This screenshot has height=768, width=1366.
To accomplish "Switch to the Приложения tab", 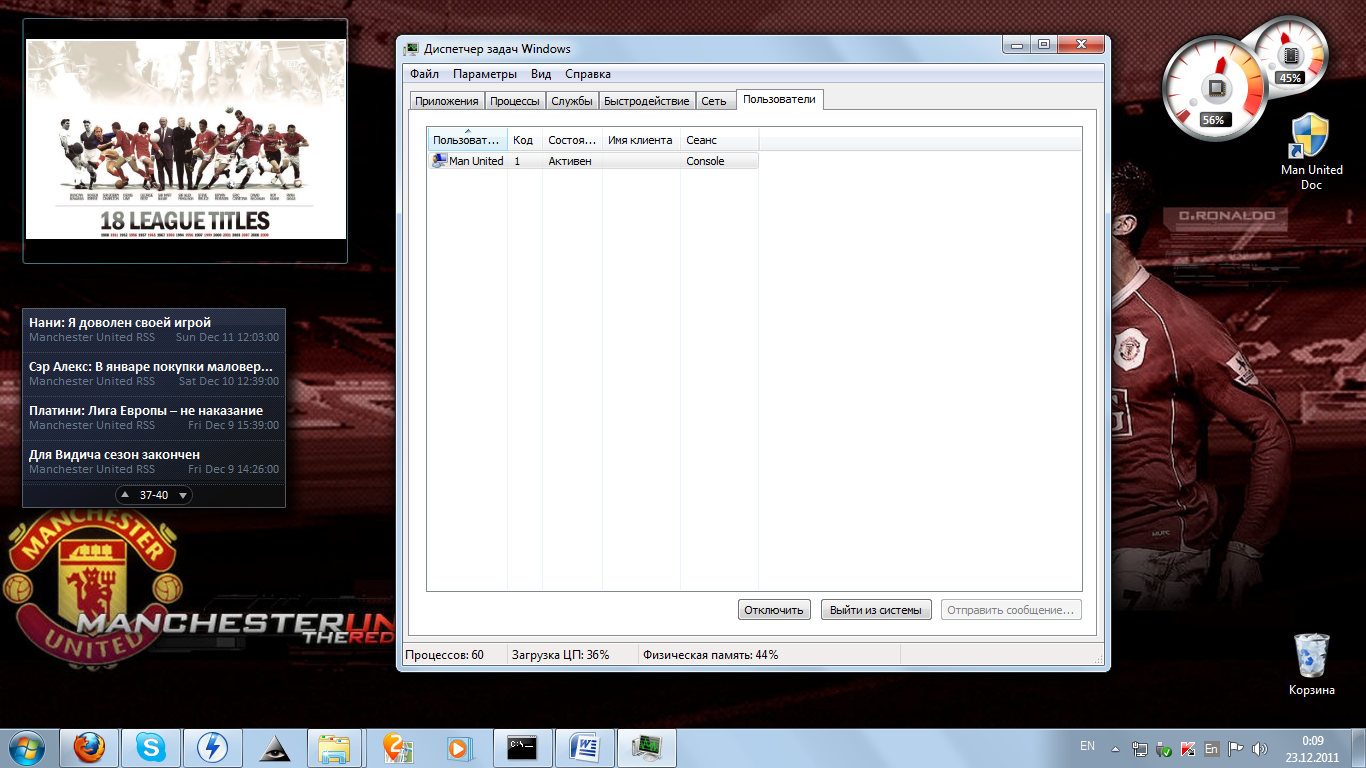I will pyautogui.click(x=447, y=101).
